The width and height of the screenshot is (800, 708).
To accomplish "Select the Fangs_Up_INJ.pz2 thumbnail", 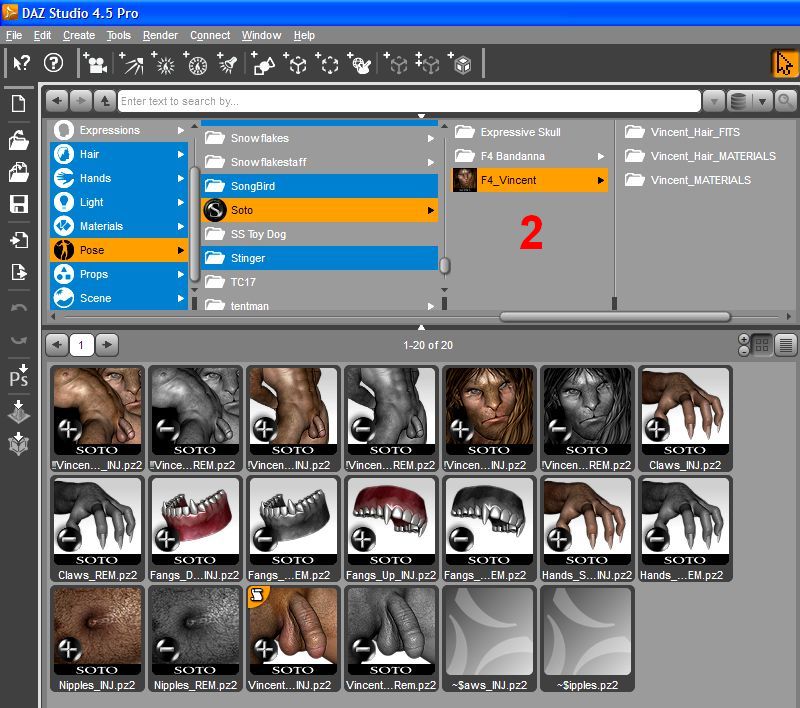I will pos(391,528).
